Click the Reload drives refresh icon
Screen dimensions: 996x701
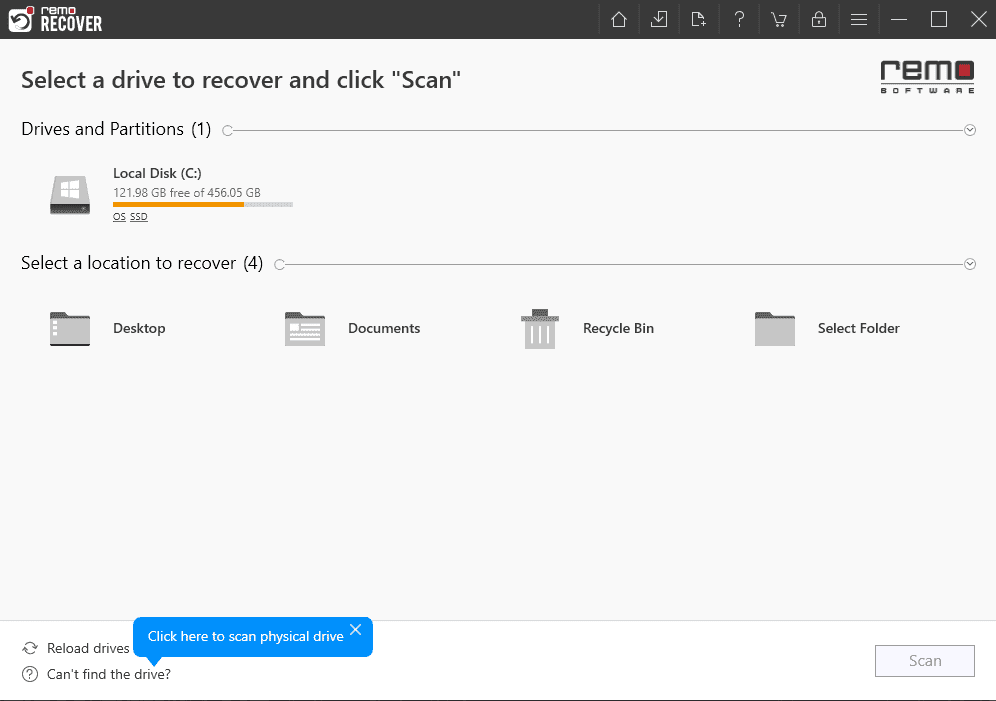point(30,648)
